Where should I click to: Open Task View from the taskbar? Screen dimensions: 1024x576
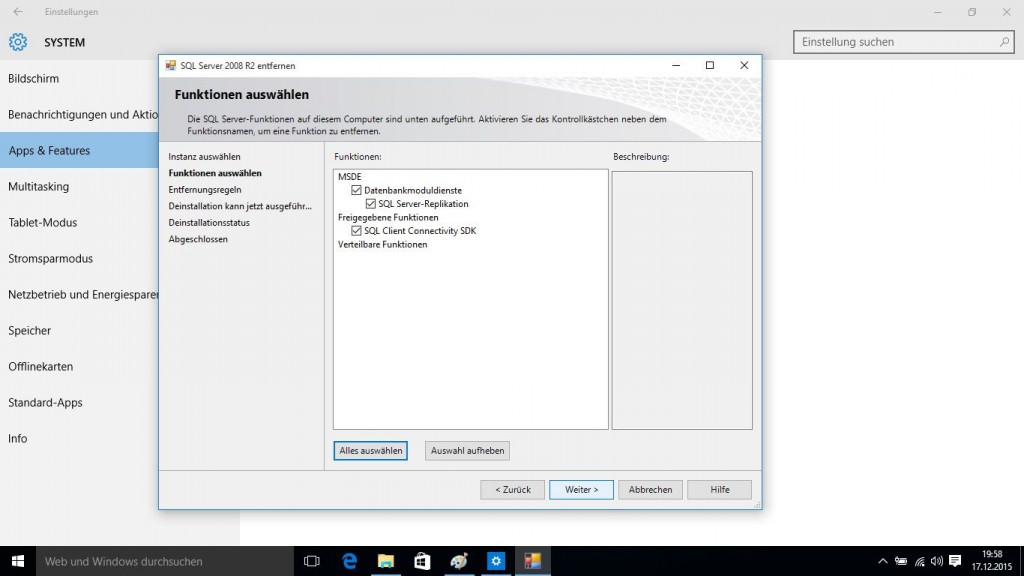311,561
